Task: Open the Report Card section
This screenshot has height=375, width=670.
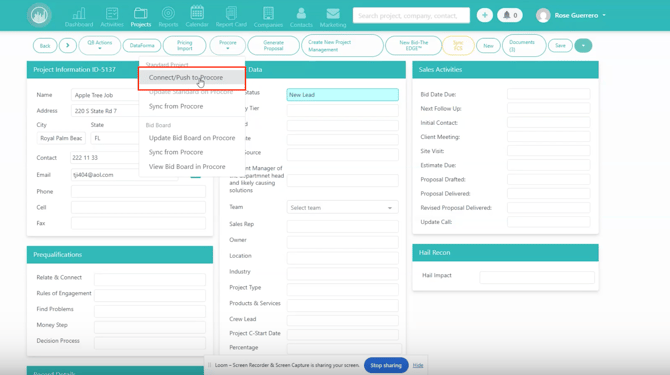Action: (x=231, y=18)
